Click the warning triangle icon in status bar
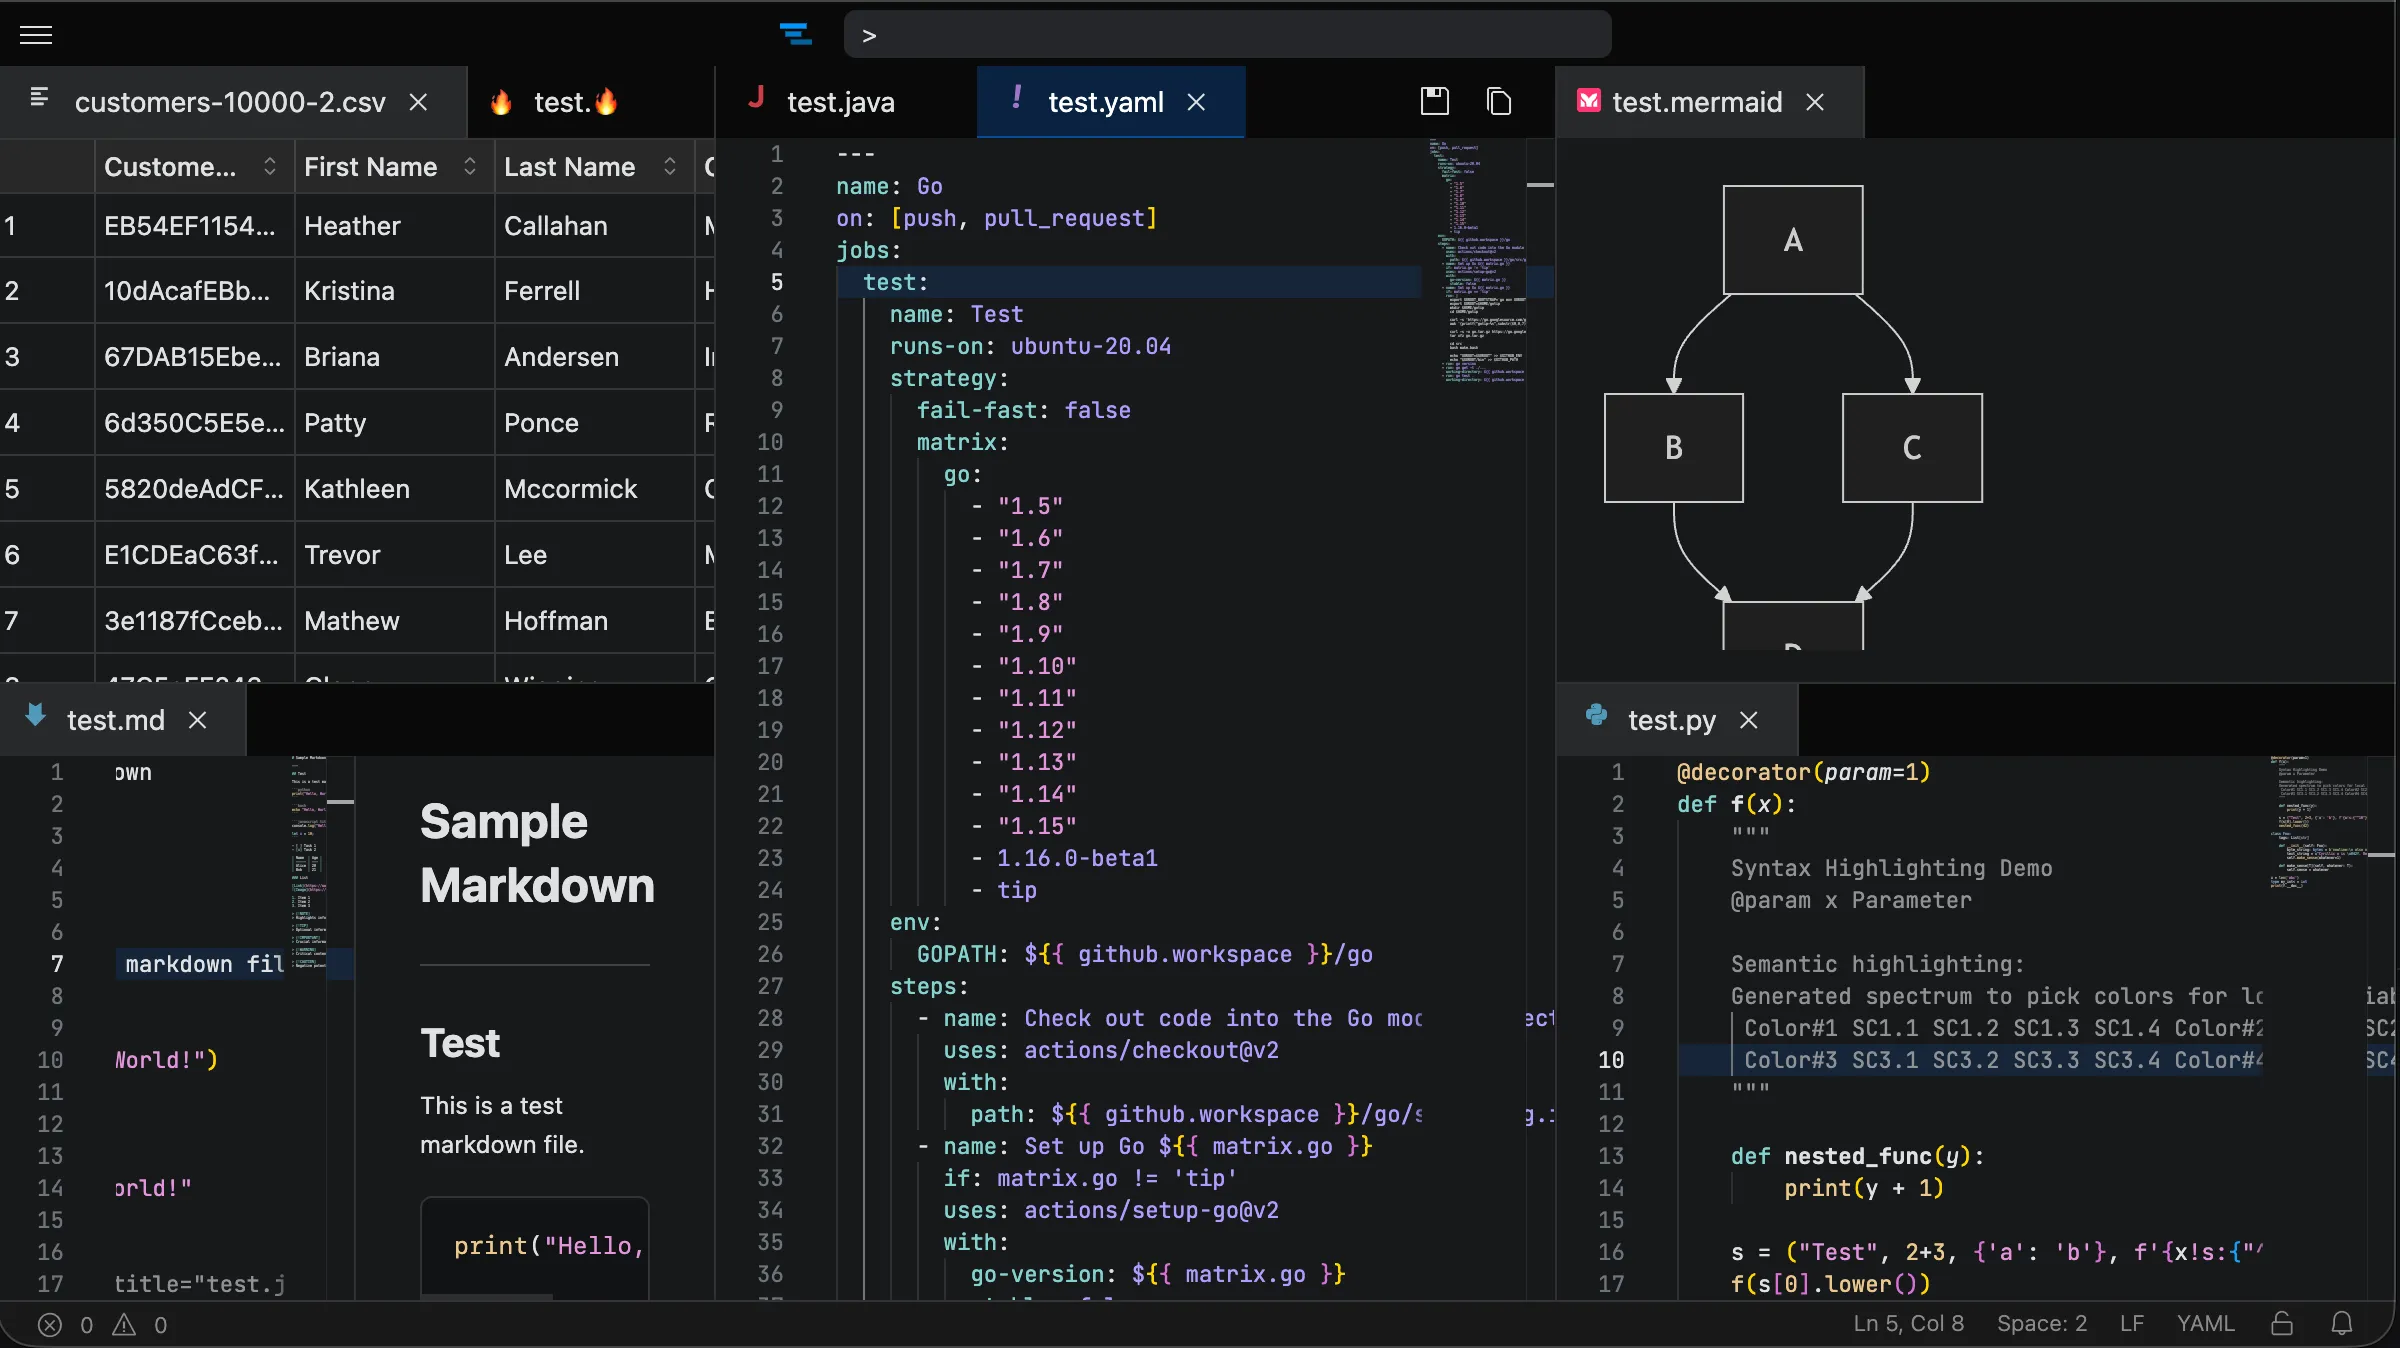2400x1348 pixels. click(x=124, y=1324)
